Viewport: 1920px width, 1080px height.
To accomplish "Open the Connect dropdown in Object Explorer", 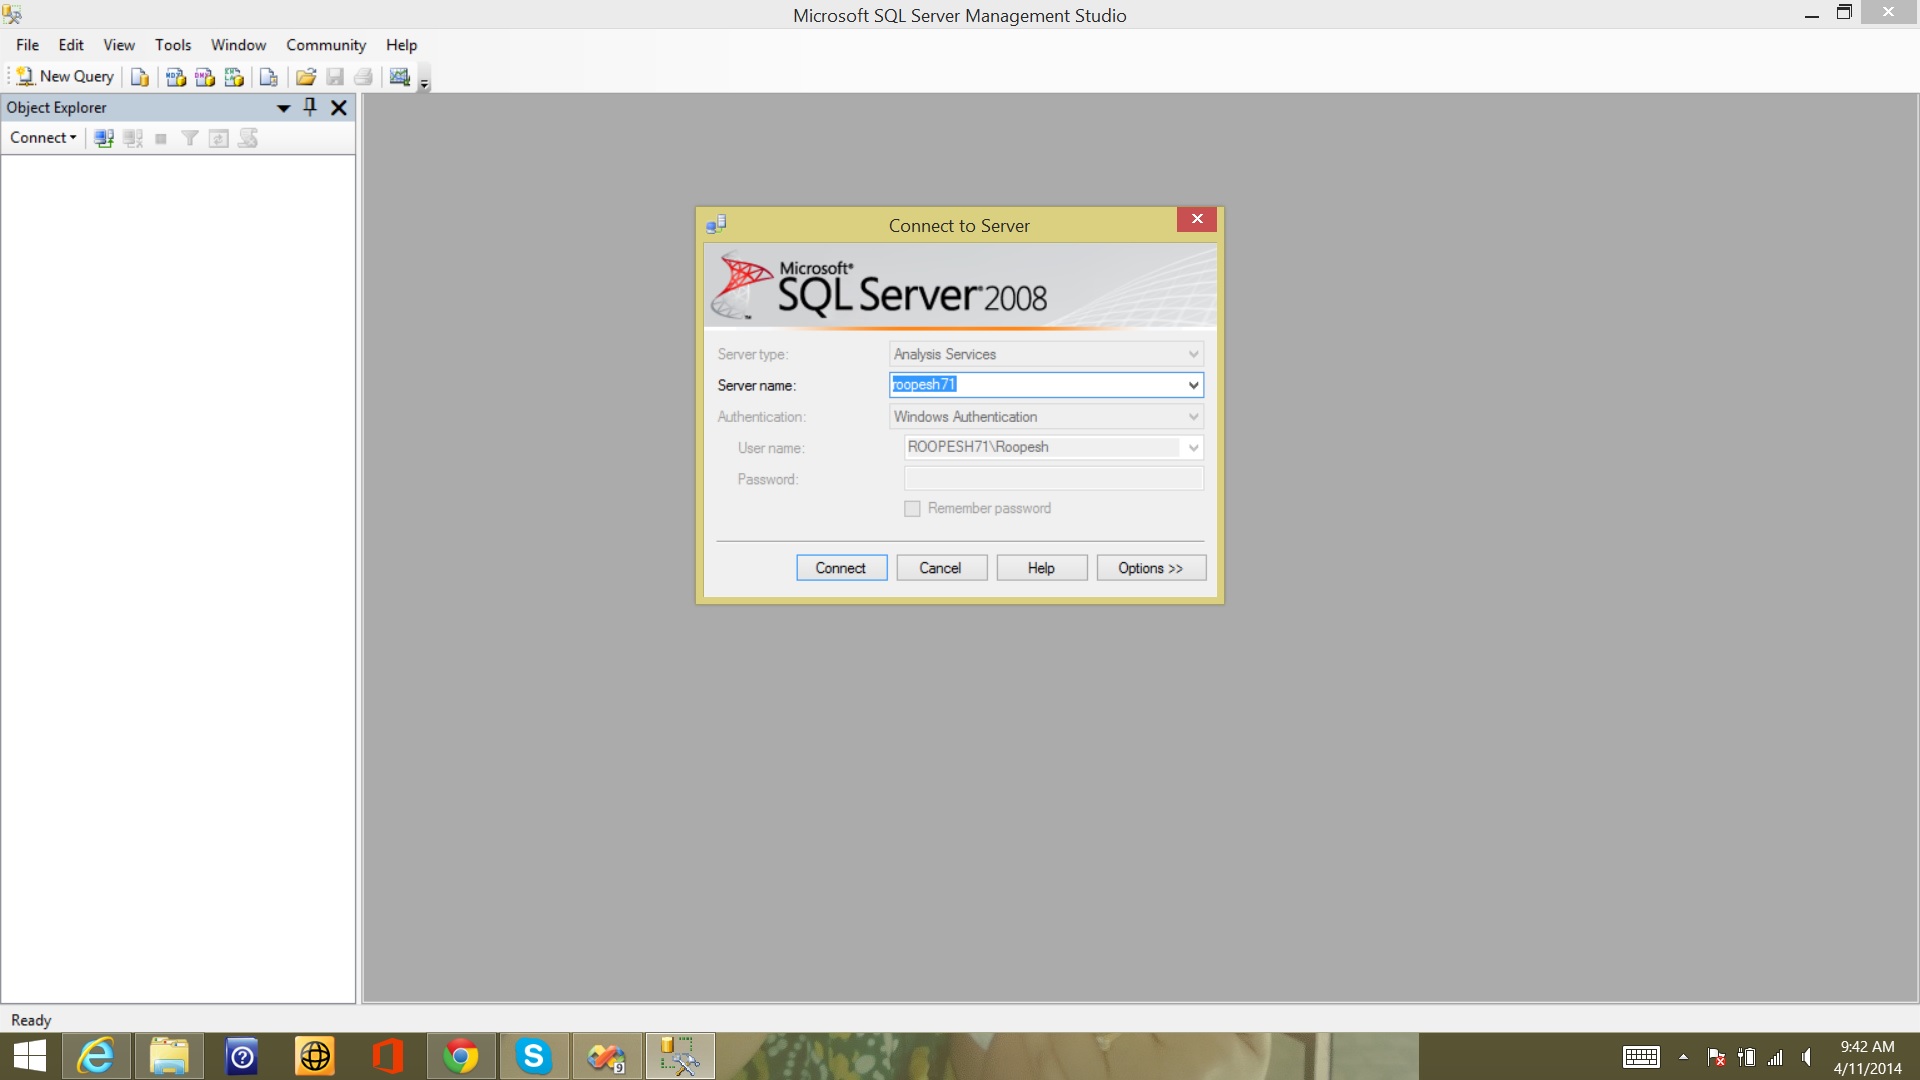I will [43, 138].
